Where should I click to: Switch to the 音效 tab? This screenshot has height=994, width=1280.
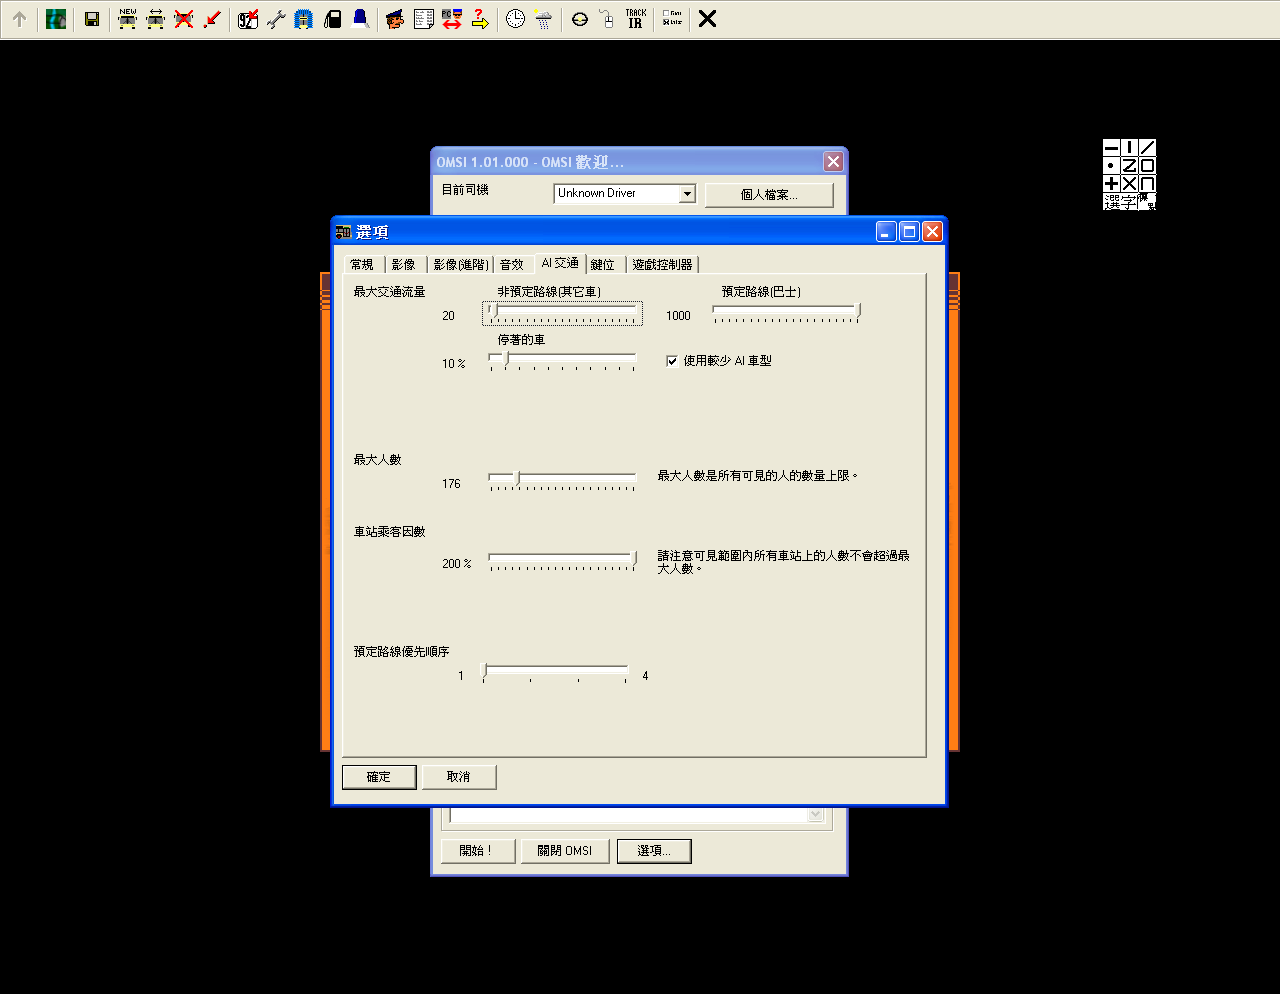[x=512, y=264]
